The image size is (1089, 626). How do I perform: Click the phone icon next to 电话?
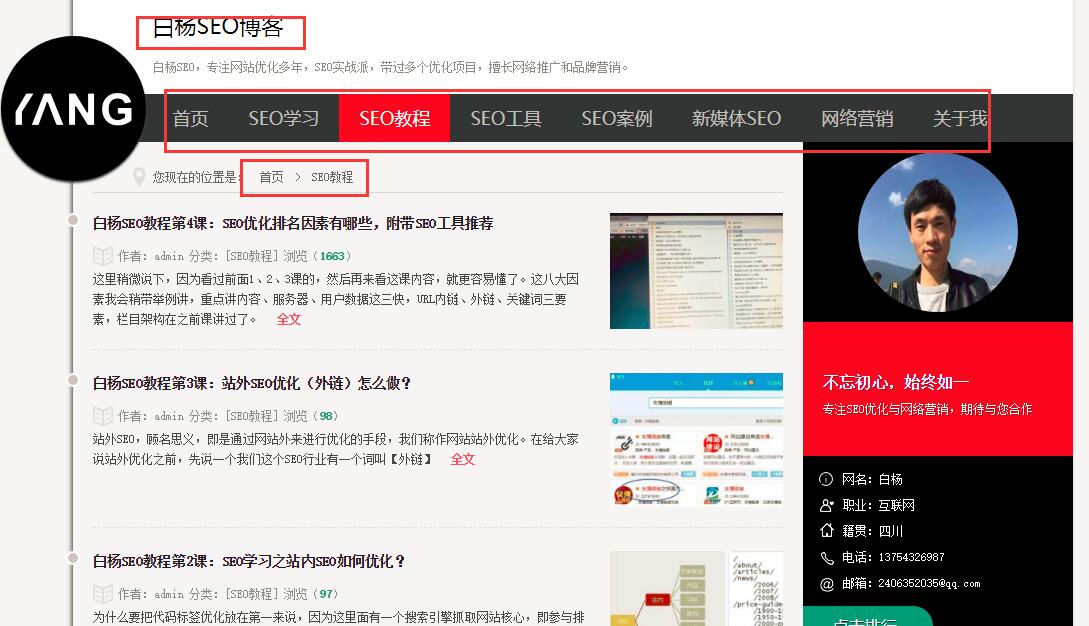[826, 558]
